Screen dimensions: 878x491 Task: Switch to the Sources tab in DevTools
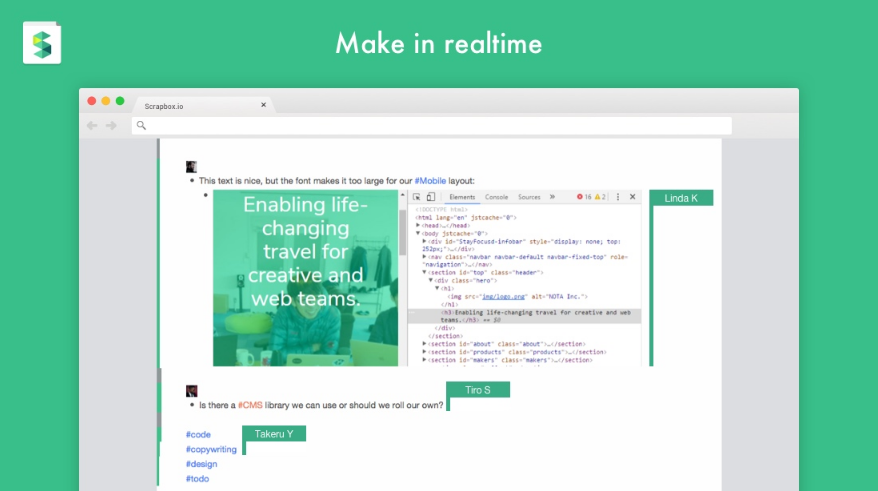point(529,197)
